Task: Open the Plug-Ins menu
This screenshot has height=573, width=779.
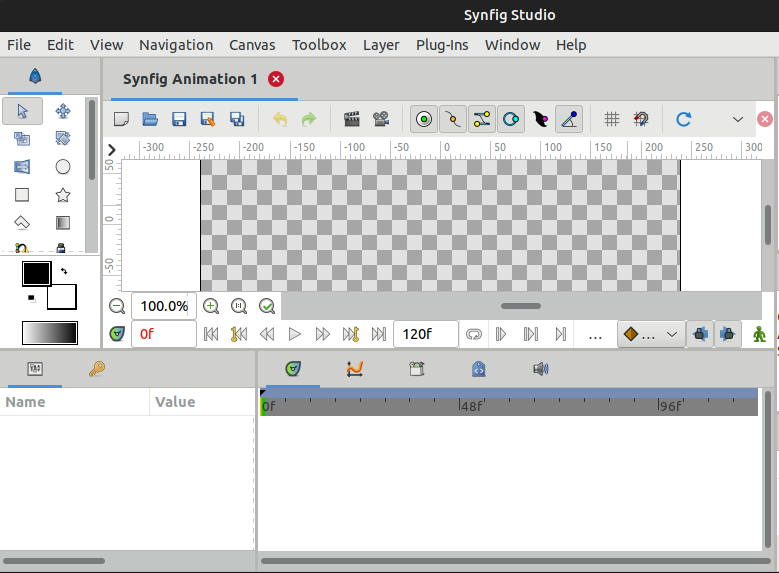Action: (x=442, y=45)
